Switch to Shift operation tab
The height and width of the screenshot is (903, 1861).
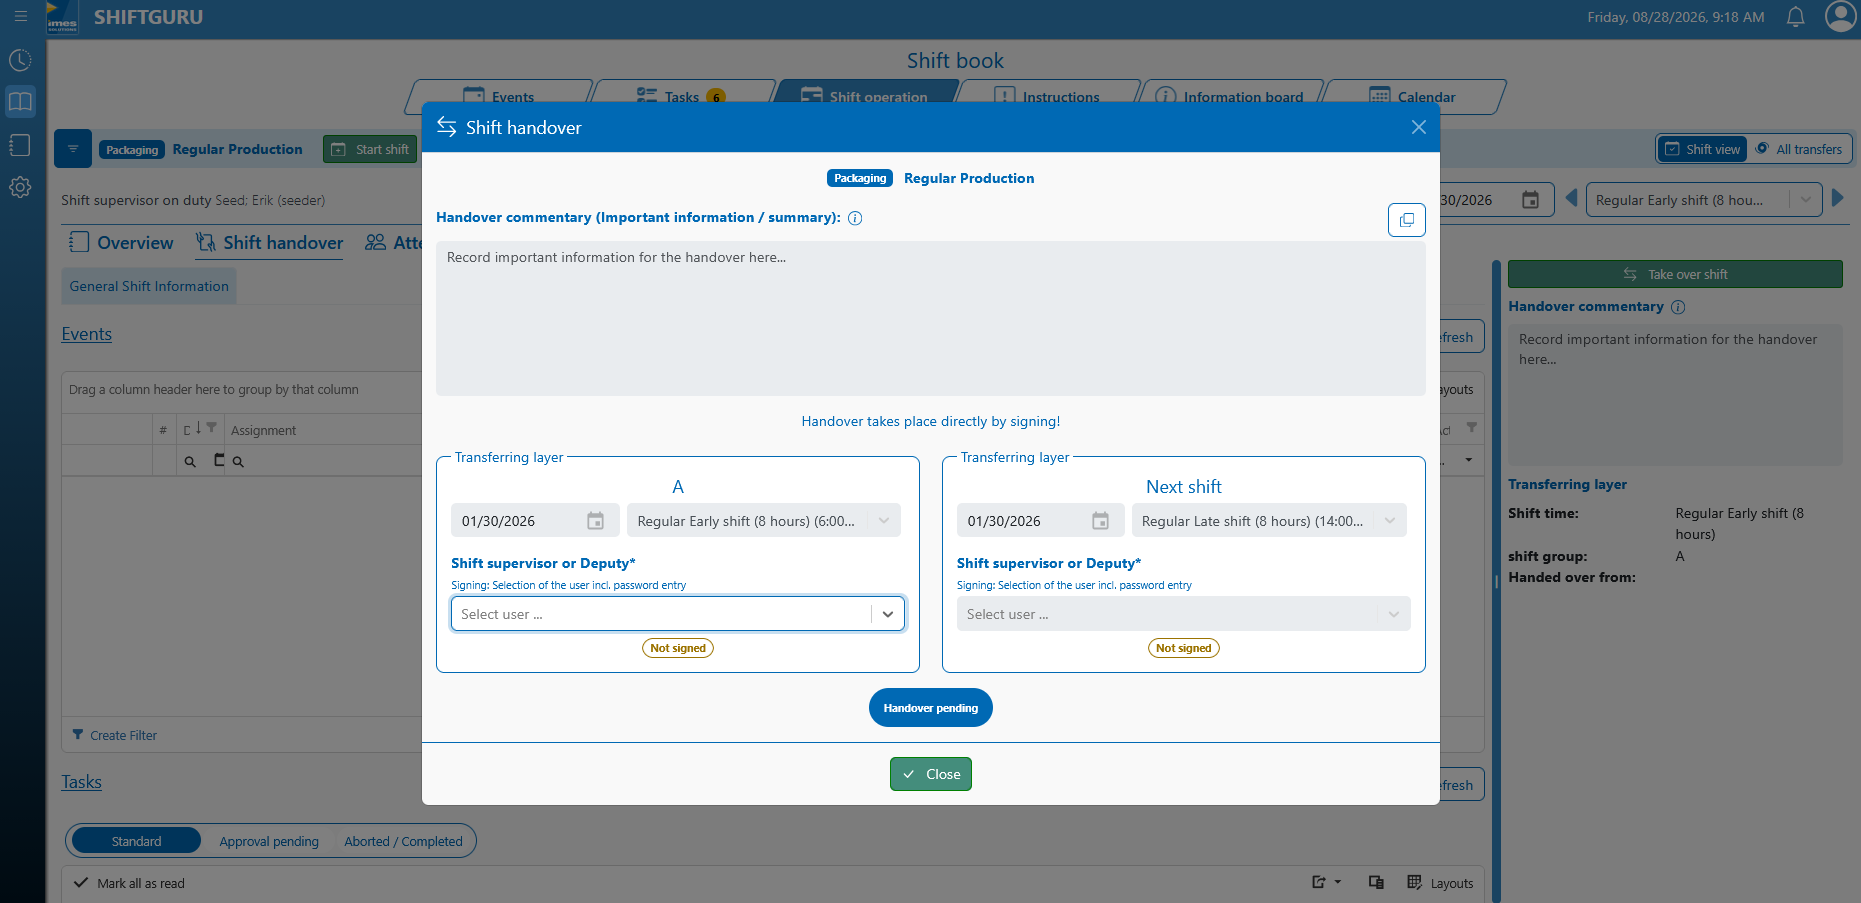[865, 97]
